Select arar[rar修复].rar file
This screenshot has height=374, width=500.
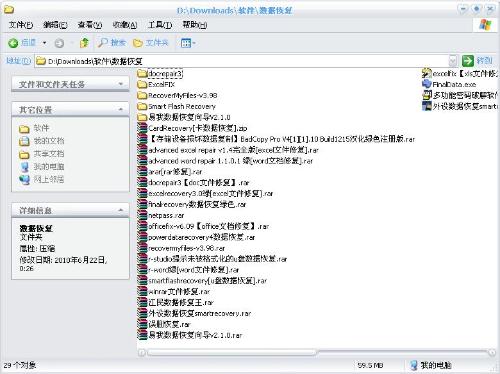(x=170, y=172)
